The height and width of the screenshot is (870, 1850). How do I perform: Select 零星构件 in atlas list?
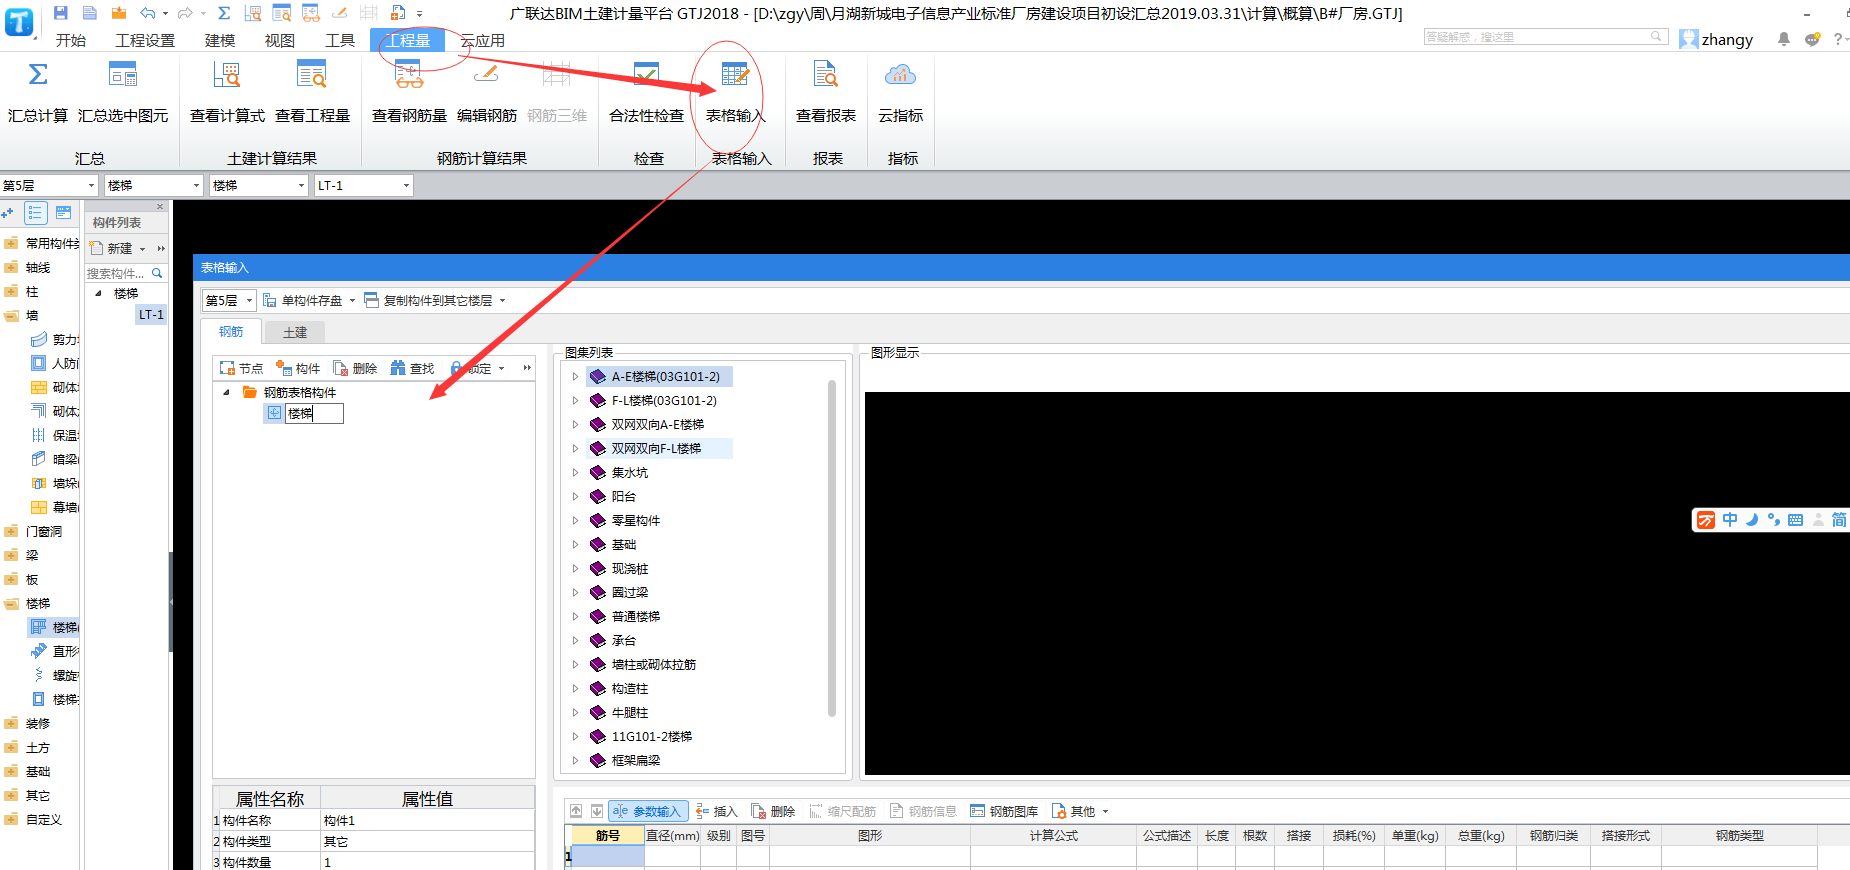(x=635, y=521)
